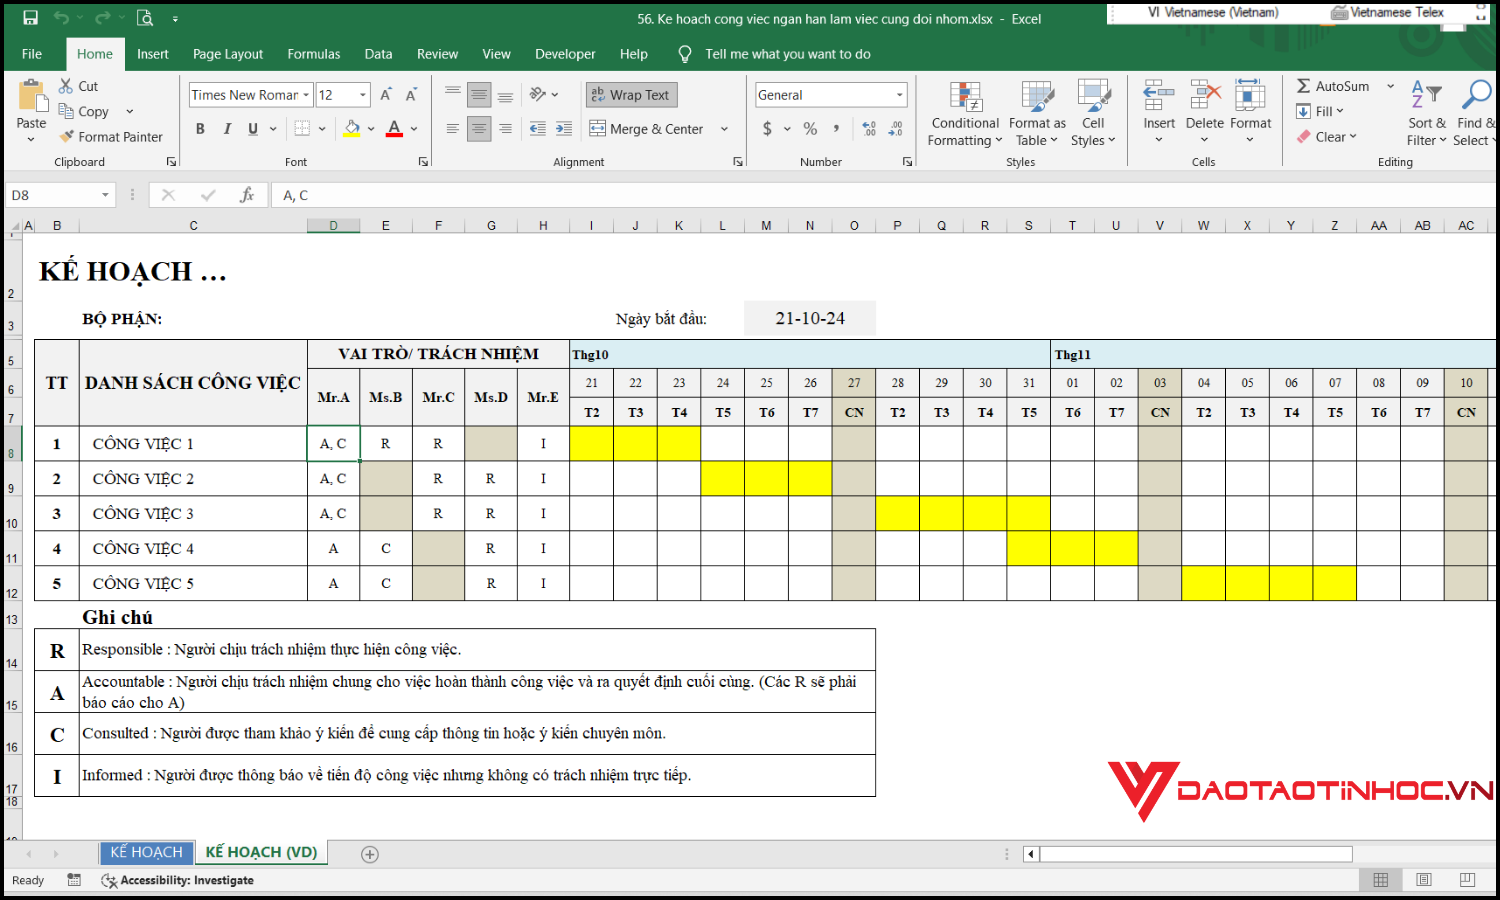1500x900 pixels.
Task: Click the Increase Indent icon
Action: (x=564, y=129)
